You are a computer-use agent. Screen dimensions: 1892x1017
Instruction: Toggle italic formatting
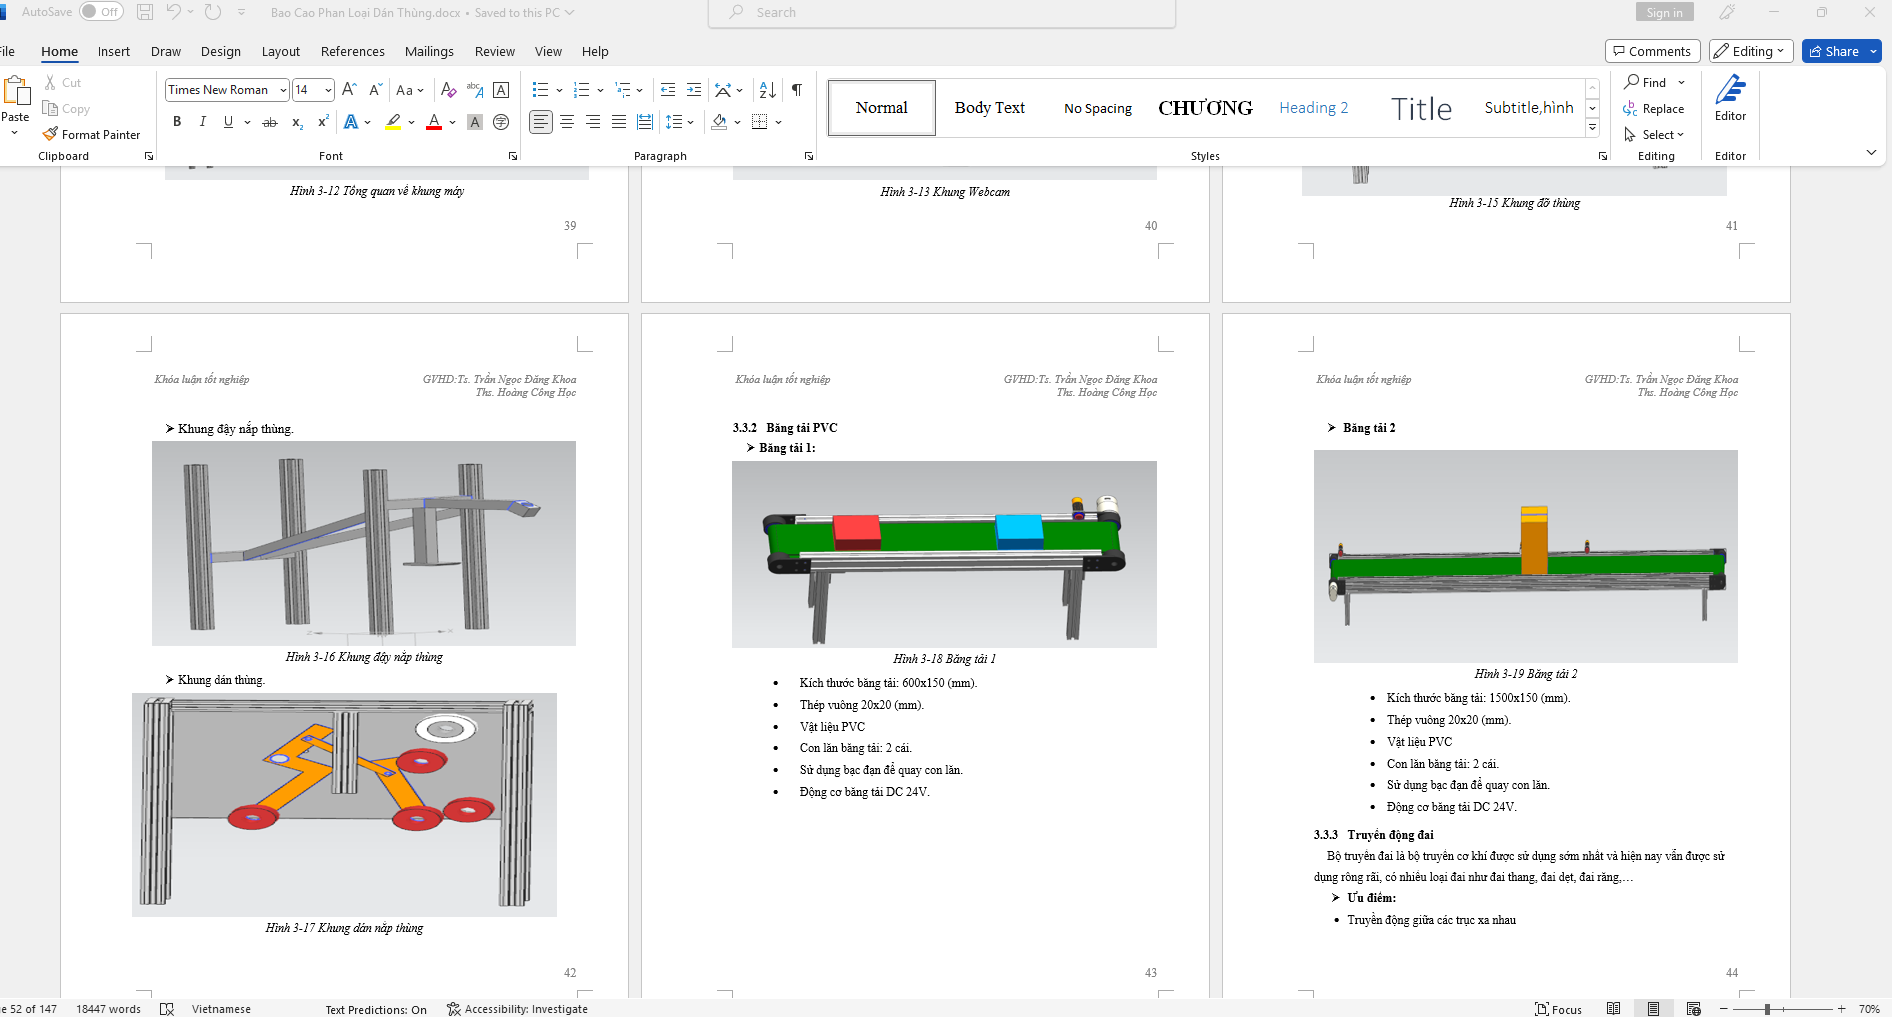coord(203,122)
